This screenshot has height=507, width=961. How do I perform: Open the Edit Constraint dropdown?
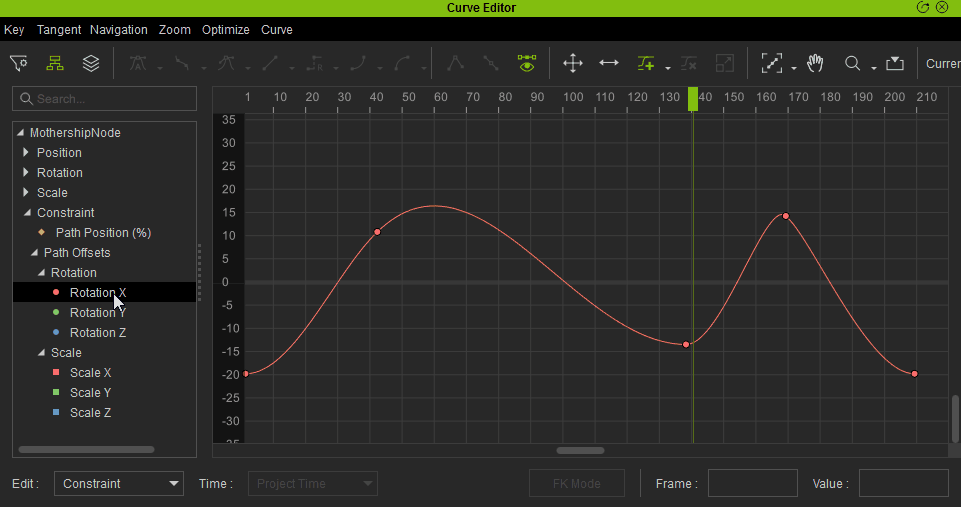click(x=119, y=483)
